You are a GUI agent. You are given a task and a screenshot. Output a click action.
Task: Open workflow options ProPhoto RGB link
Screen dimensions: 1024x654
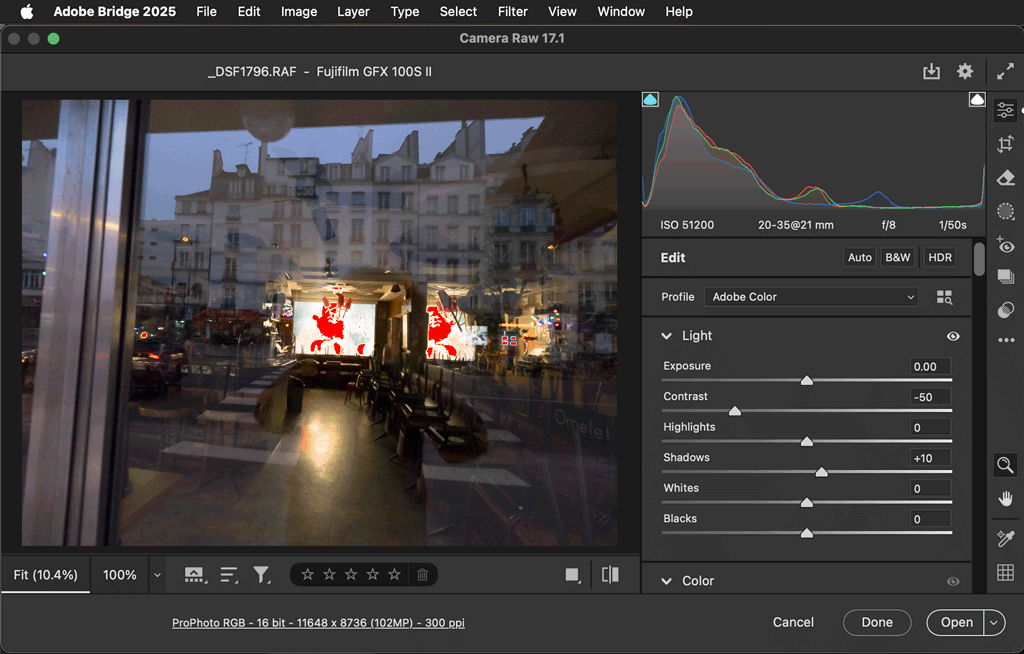318,623
